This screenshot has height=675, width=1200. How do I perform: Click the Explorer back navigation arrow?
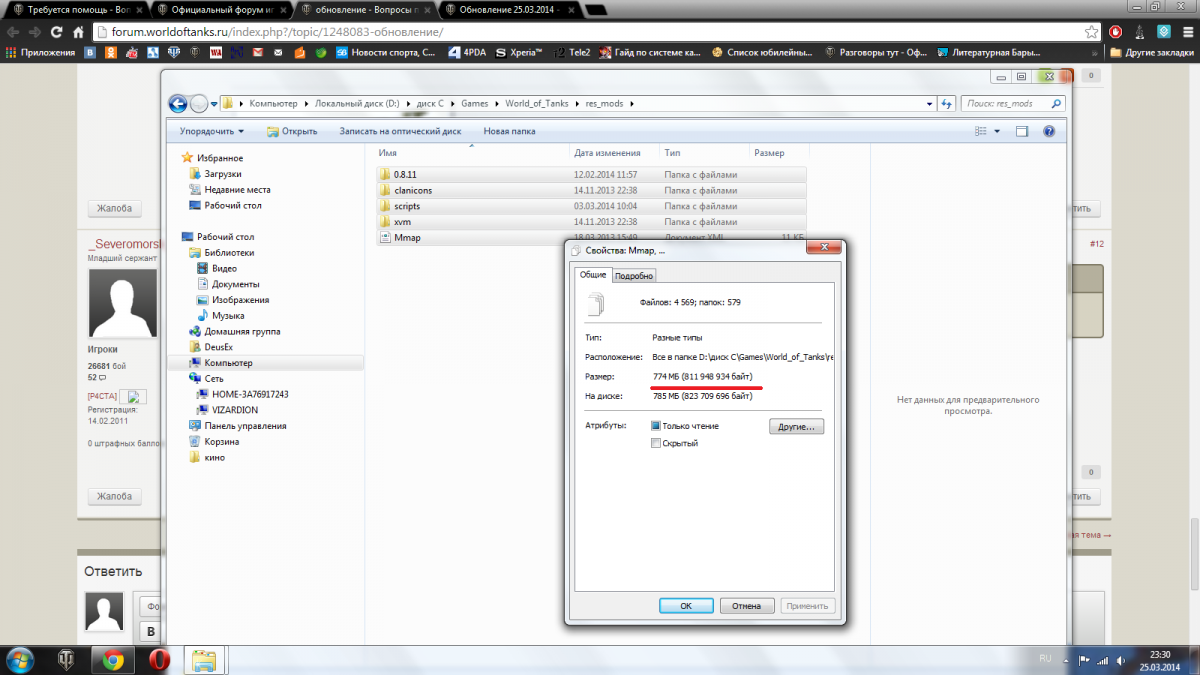click(x=178, y=104)
